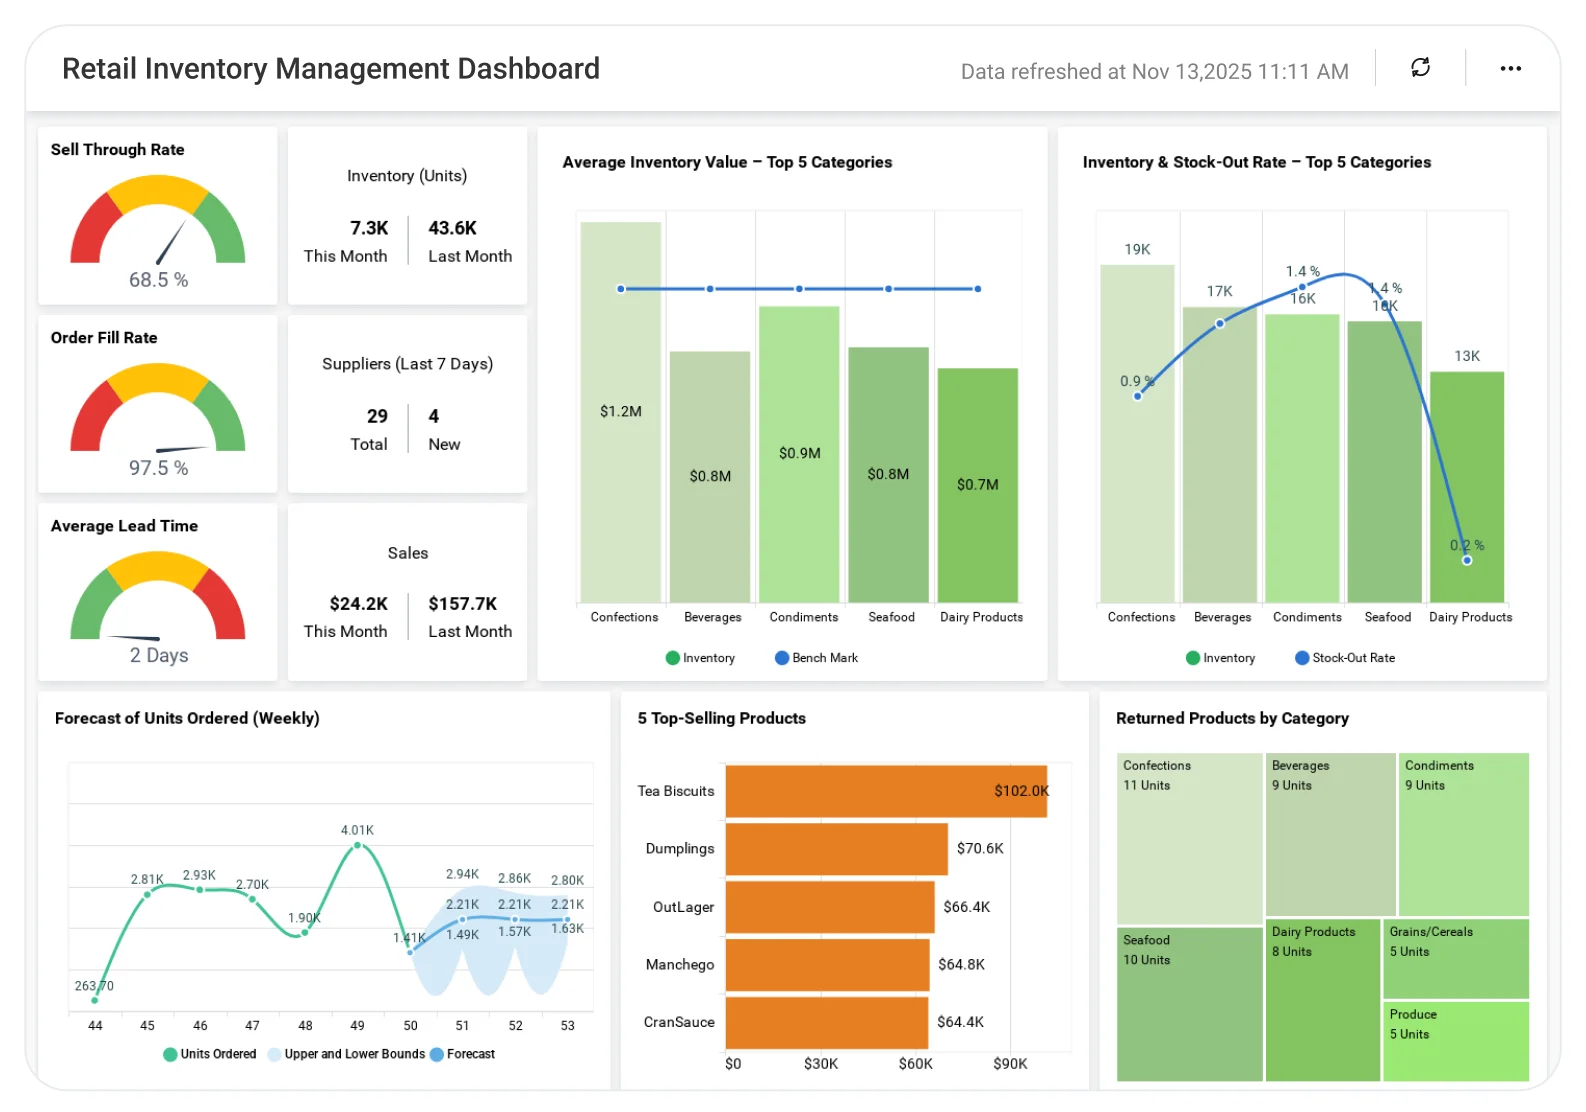Click the Sell Through Rate gauge
Viewport: 1586px width, 1112px height.
point(158,220)
